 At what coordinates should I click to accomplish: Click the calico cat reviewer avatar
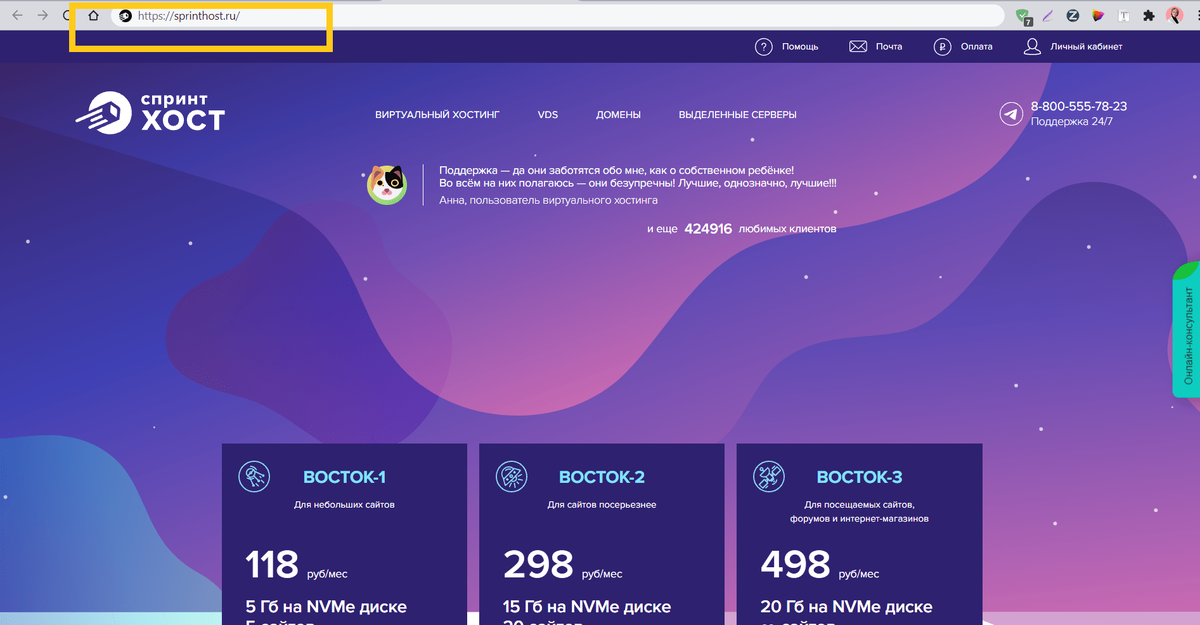(x=387, y=185)
